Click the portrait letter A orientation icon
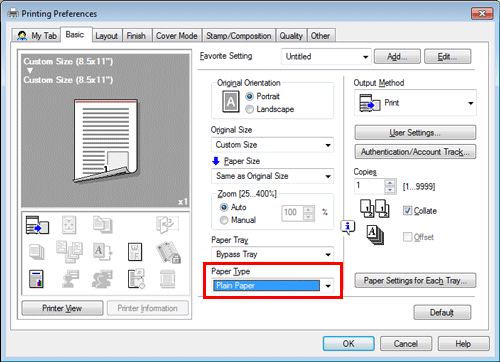Viewport: 500px width, 362px height. click(x=231, y=102)
